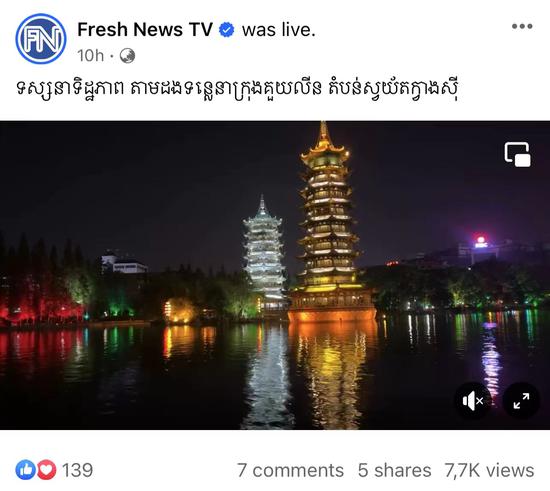Open the 139 reactions list
Screen dimensions: 550x491
coord(78,470)
